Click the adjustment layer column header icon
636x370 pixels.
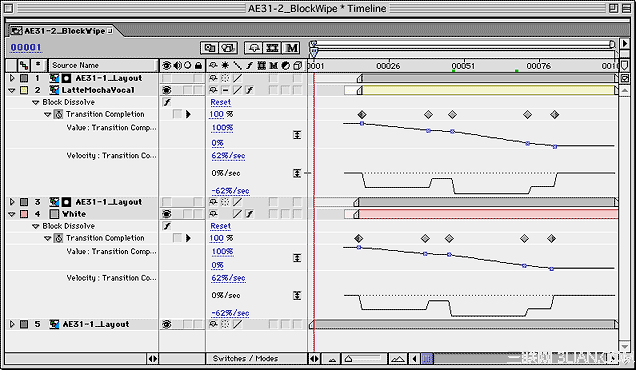click(x=286, y=65)
